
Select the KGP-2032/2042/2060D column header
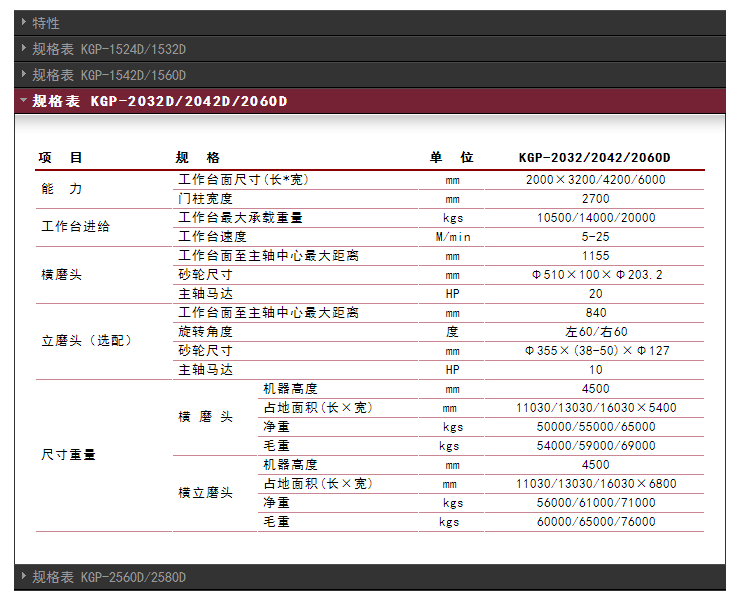pos(595,158)
